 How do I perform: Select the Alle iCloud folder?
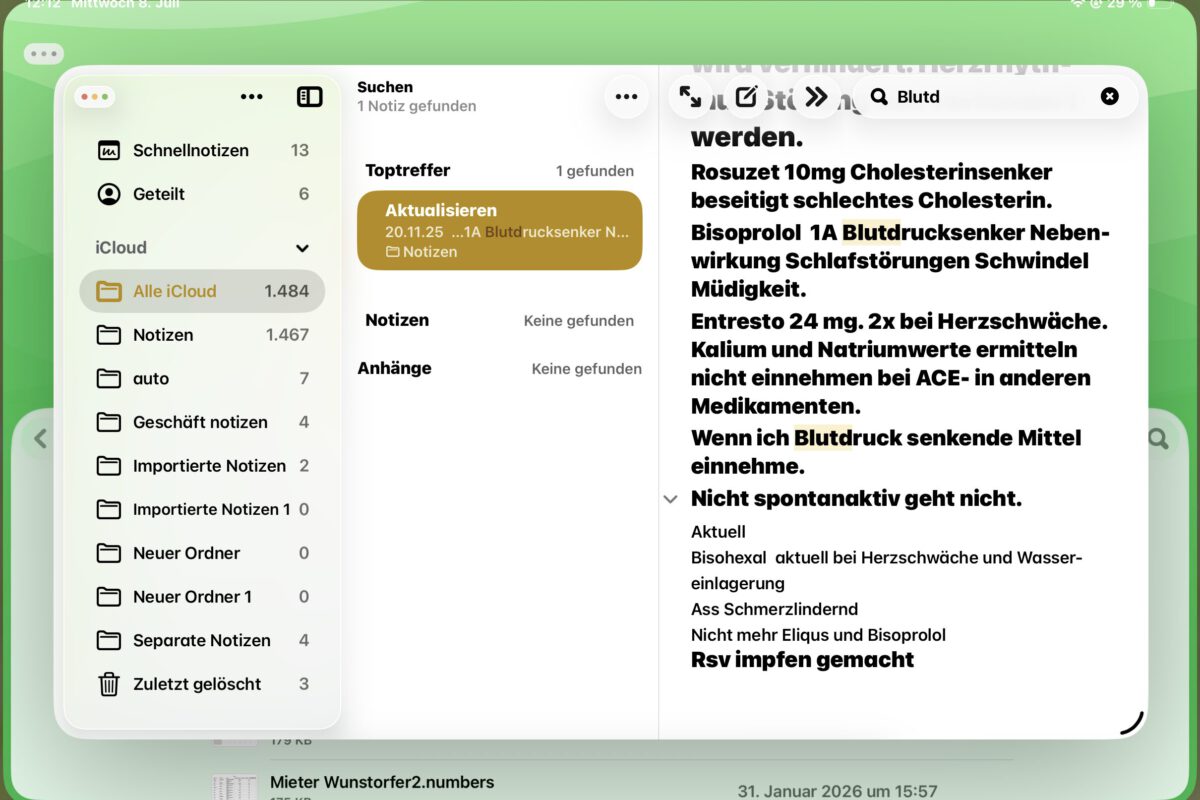202,291
